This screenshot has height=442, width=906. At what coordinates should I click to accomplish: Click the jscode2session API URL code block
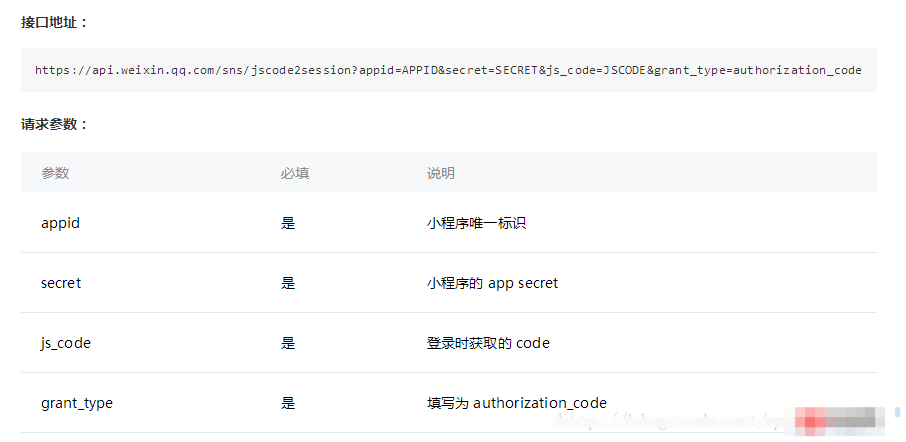tap(448, 70)
